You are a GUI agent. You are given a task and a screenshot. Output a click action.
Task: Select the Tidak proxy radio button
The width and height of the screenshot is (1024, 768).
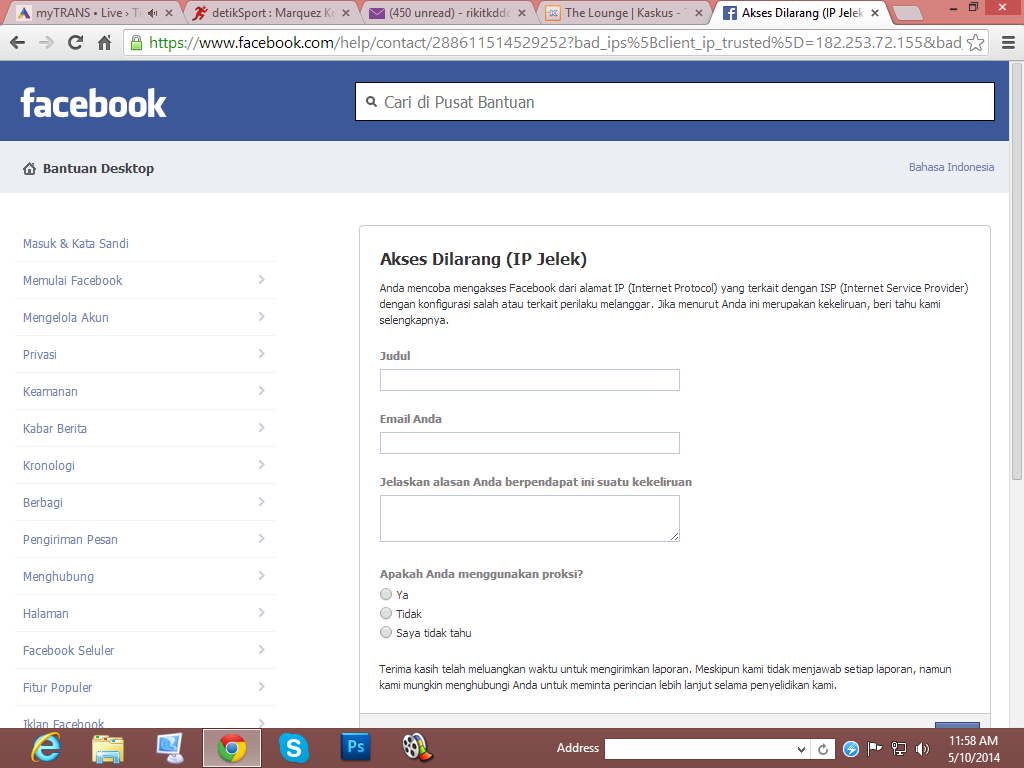point(386,613)
